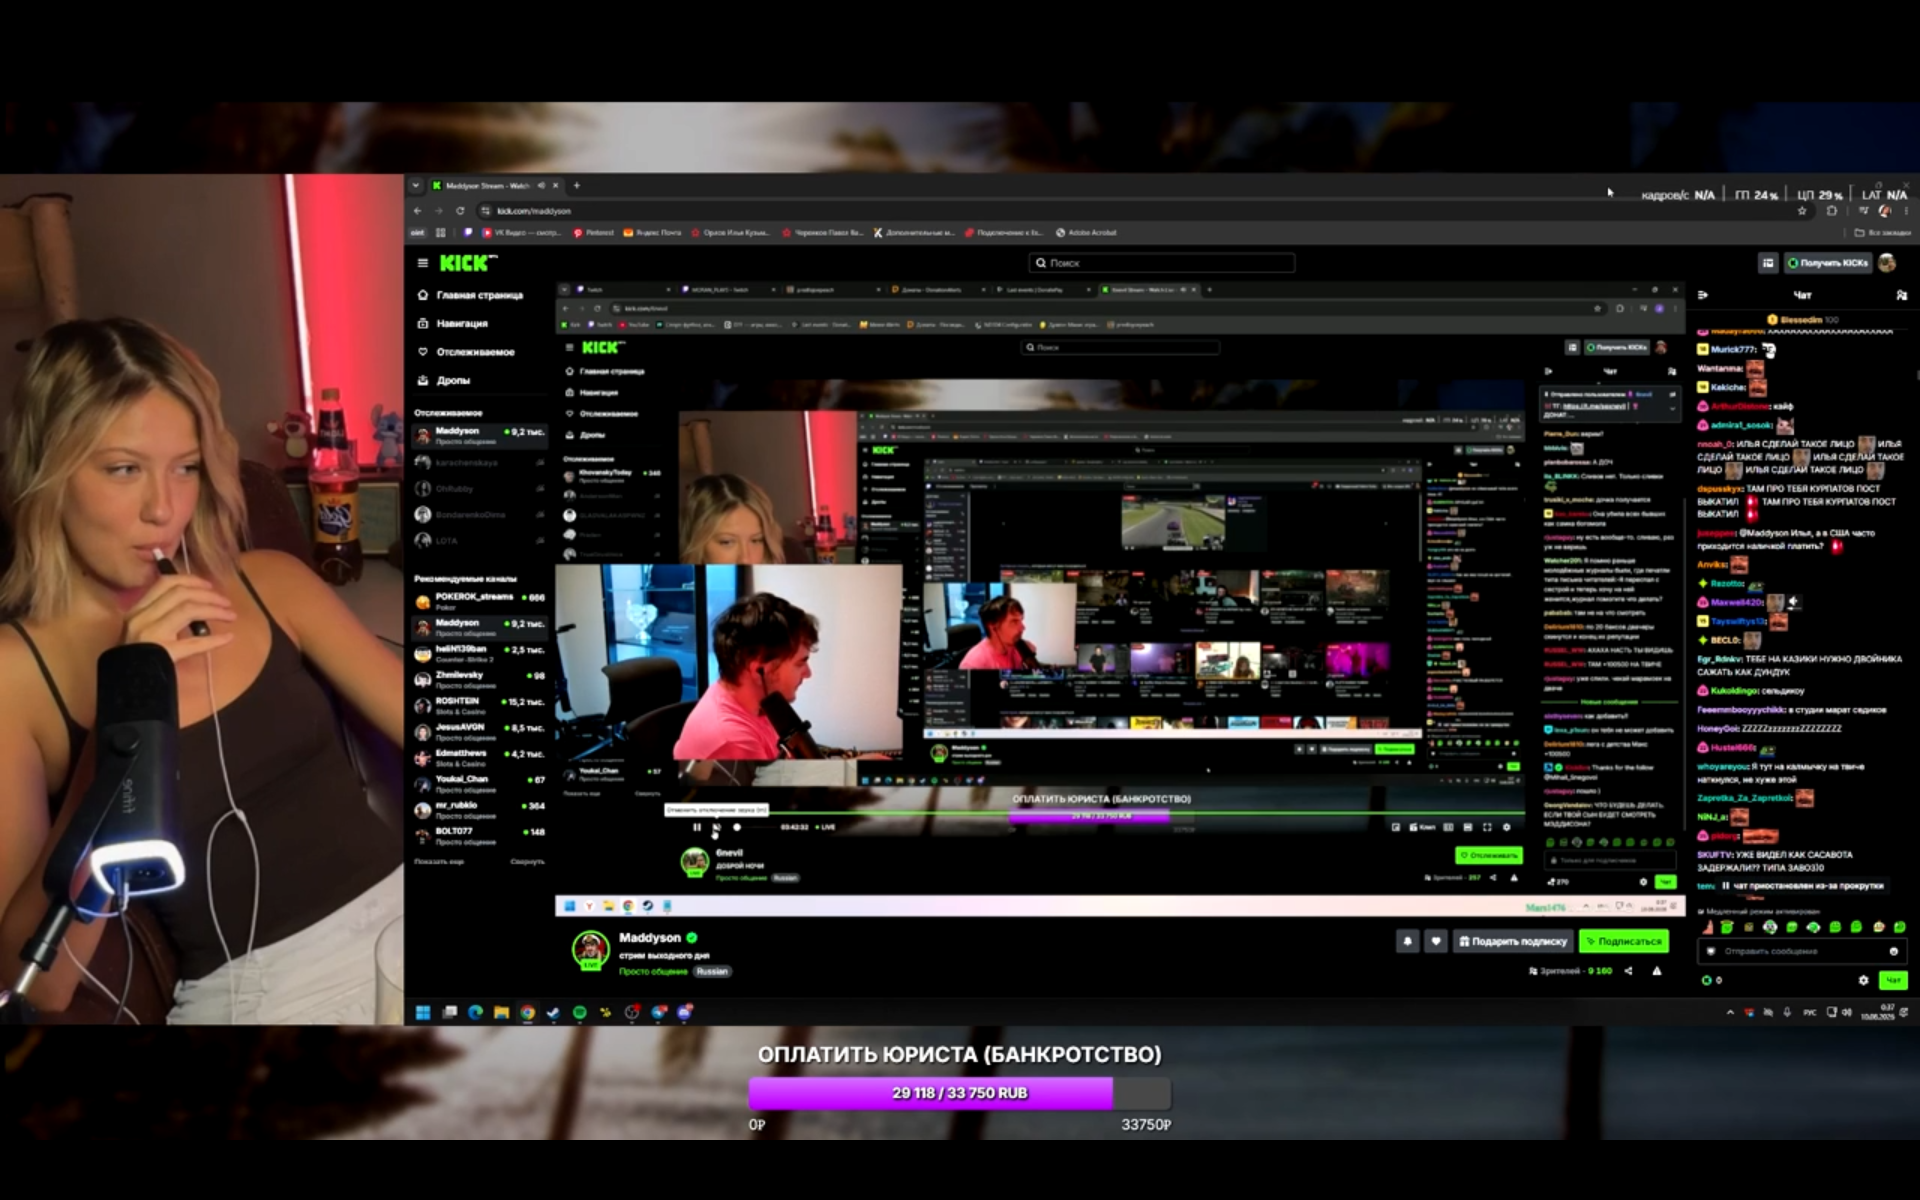Open the VK Видео bookmark

pyautogui.click(x=522, y=233)
